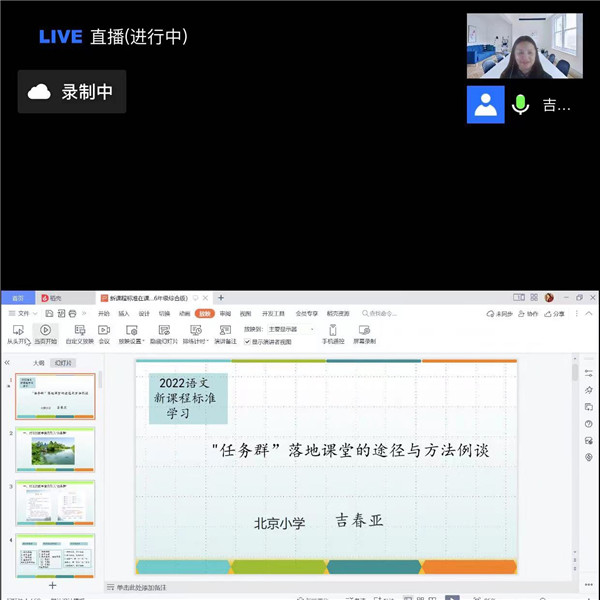The height and width of the screenshot is (600, 600).
Task: Click the user avatar in title bar
Action: coord(549,297)
